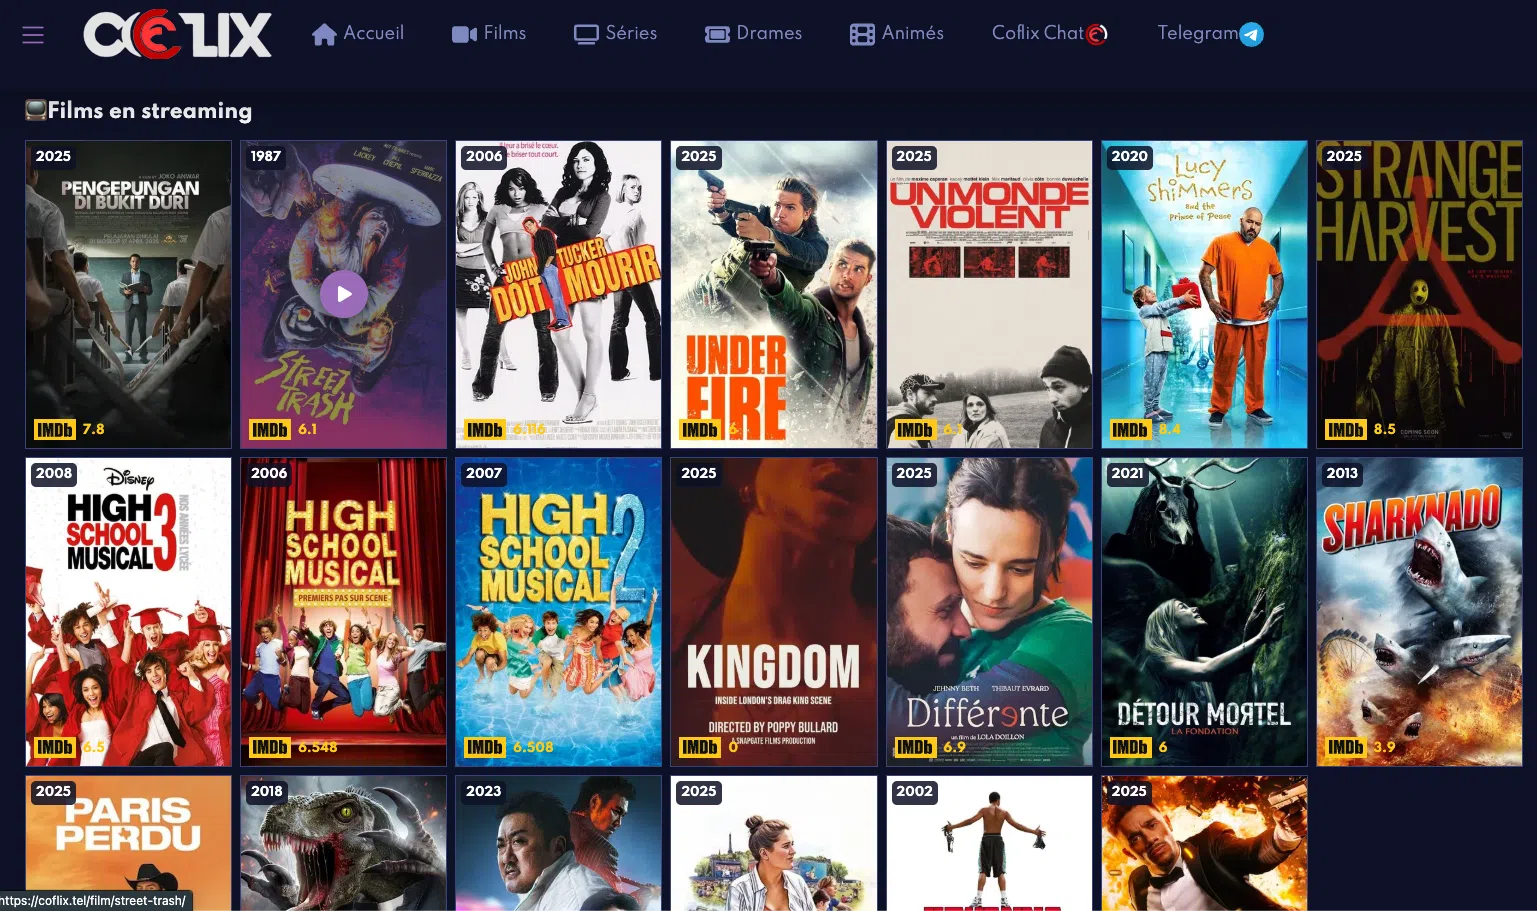The width and height of the screenshot is (1537, 911).
Task: Click the red Coflix Chat icon
Action: tap(1097, 35)
